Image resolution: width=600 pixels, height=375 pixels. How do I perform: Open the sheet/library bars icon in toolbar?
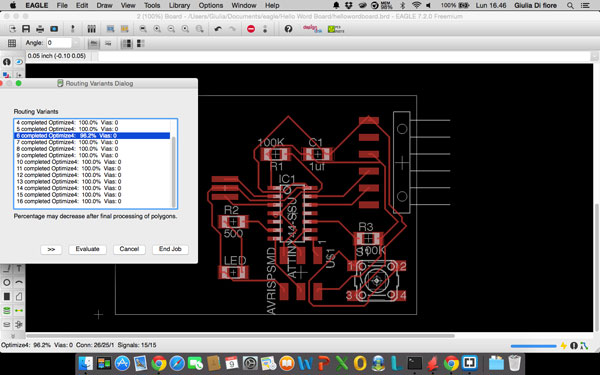(91, 29)
